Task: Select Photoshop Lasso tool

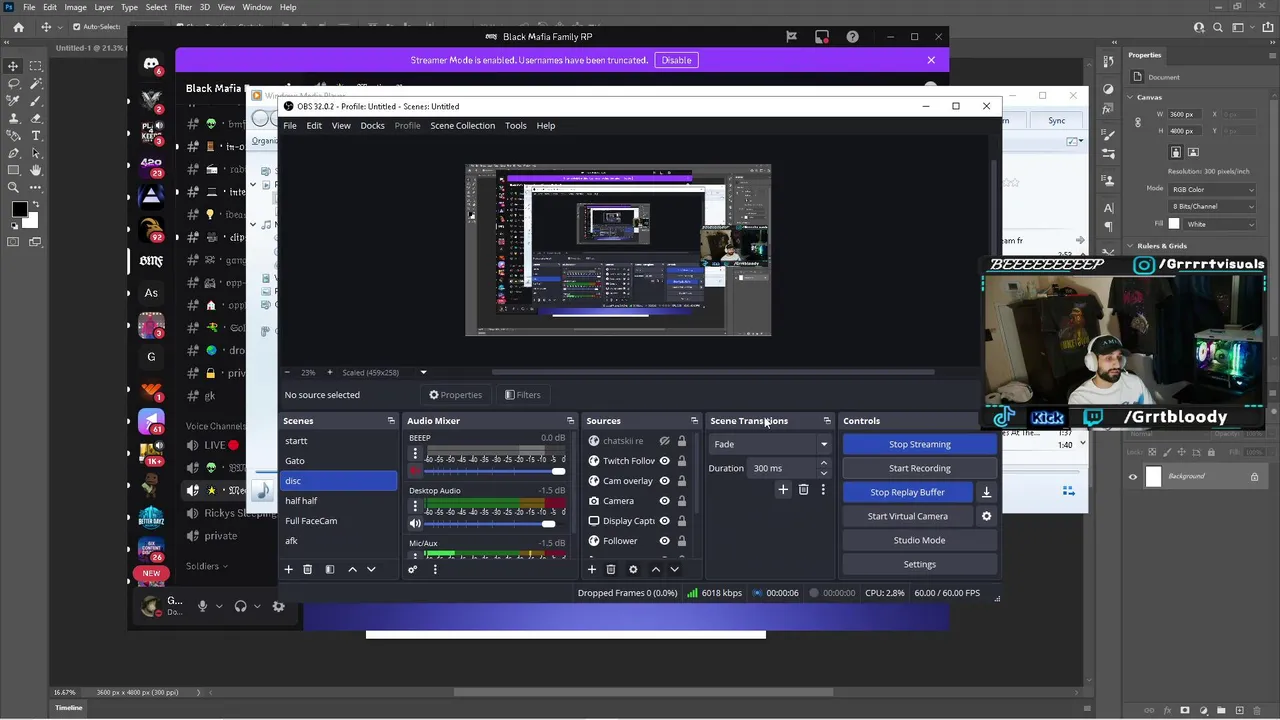Action: click(x=13, y=84)
